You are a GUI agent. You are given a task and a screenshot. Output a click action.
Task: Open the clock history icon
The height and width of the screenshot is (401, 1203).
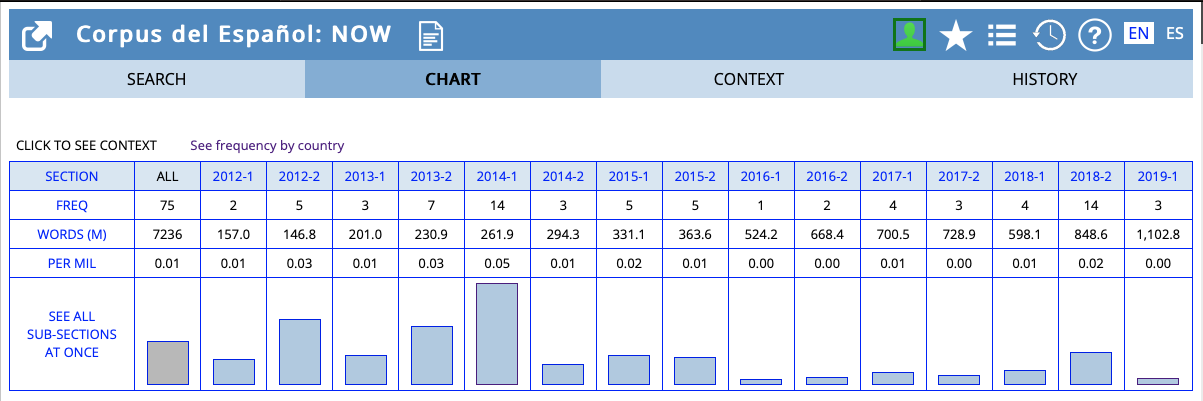click(1048, 36)
